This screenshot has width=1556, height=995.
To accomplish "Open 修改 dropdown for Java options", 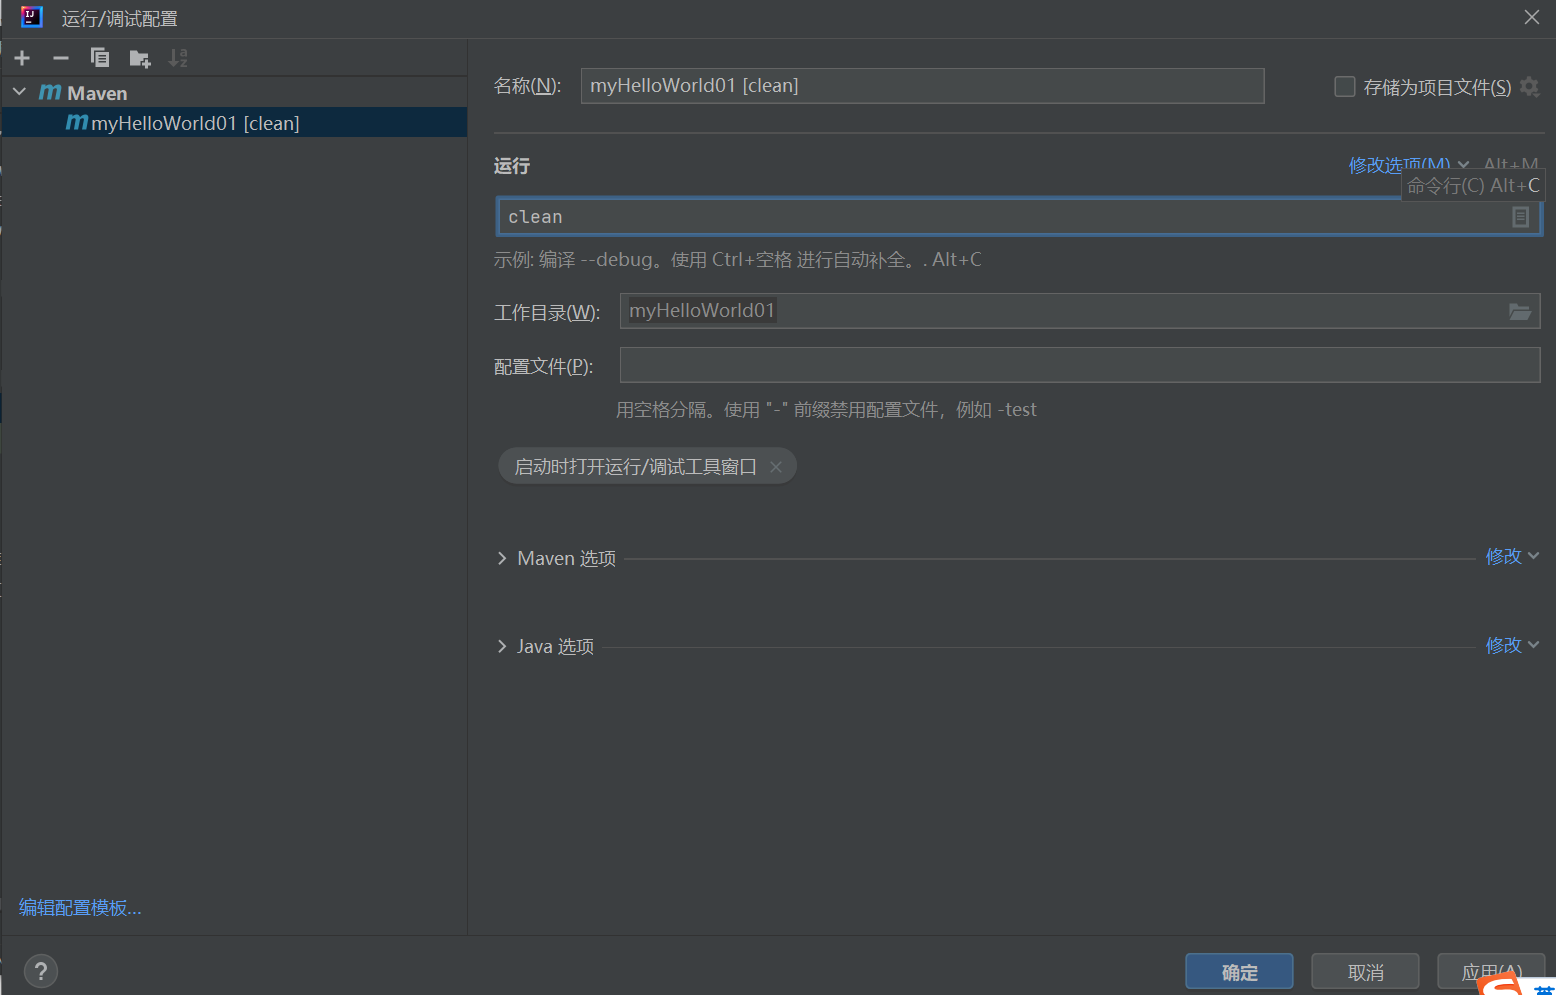I will (x=1512, y=645).
